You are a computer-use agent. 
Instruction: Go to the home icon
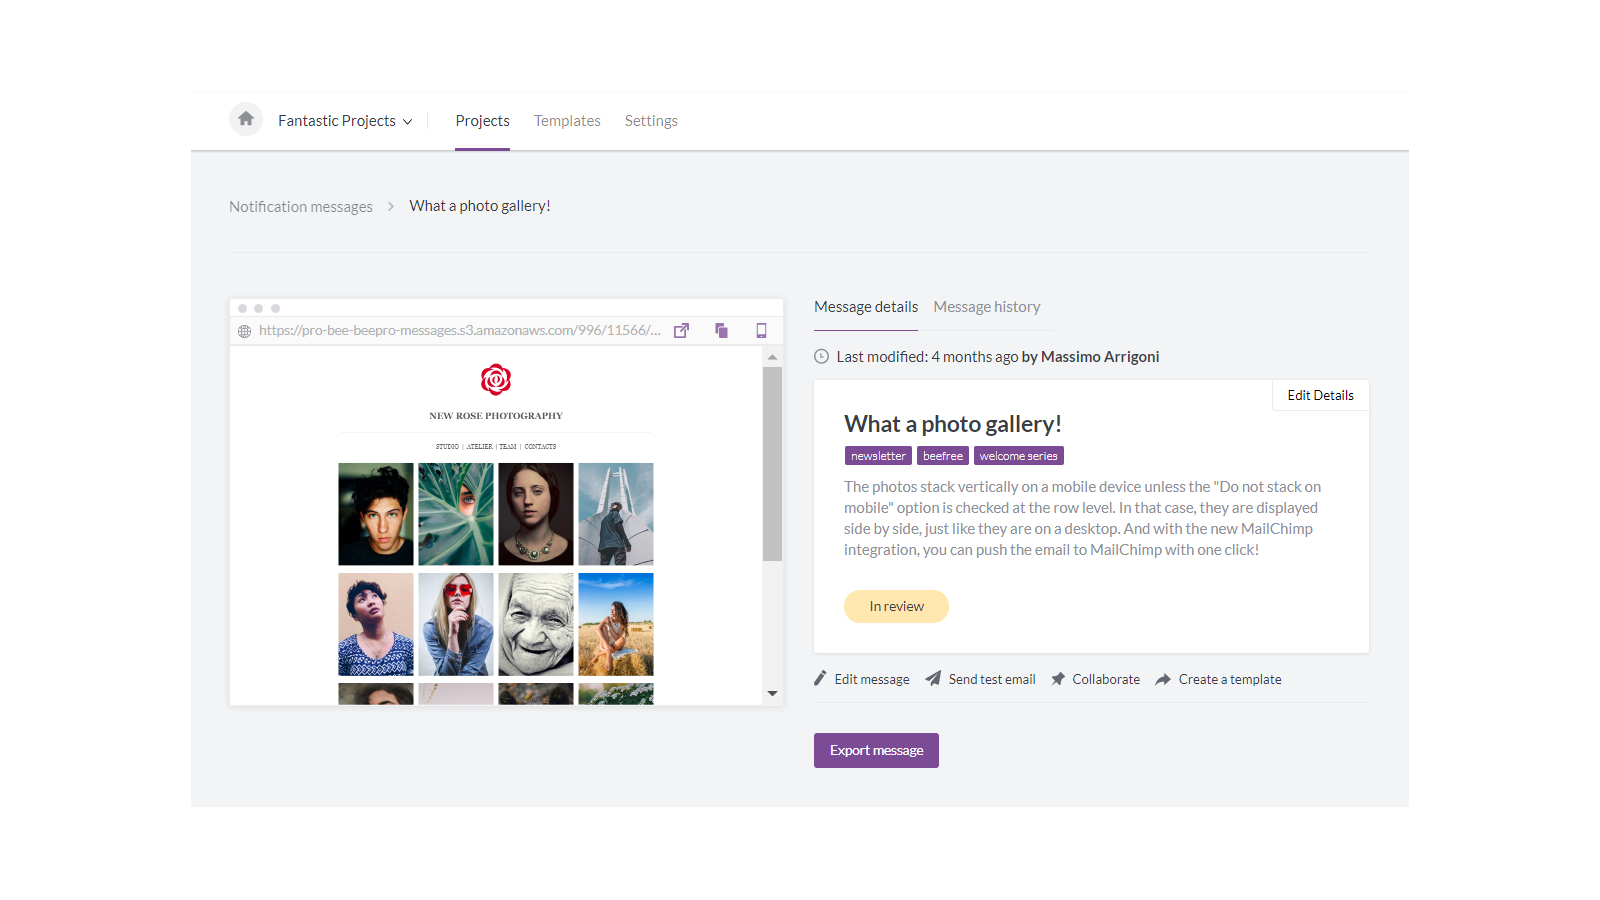tap(246, 119)
